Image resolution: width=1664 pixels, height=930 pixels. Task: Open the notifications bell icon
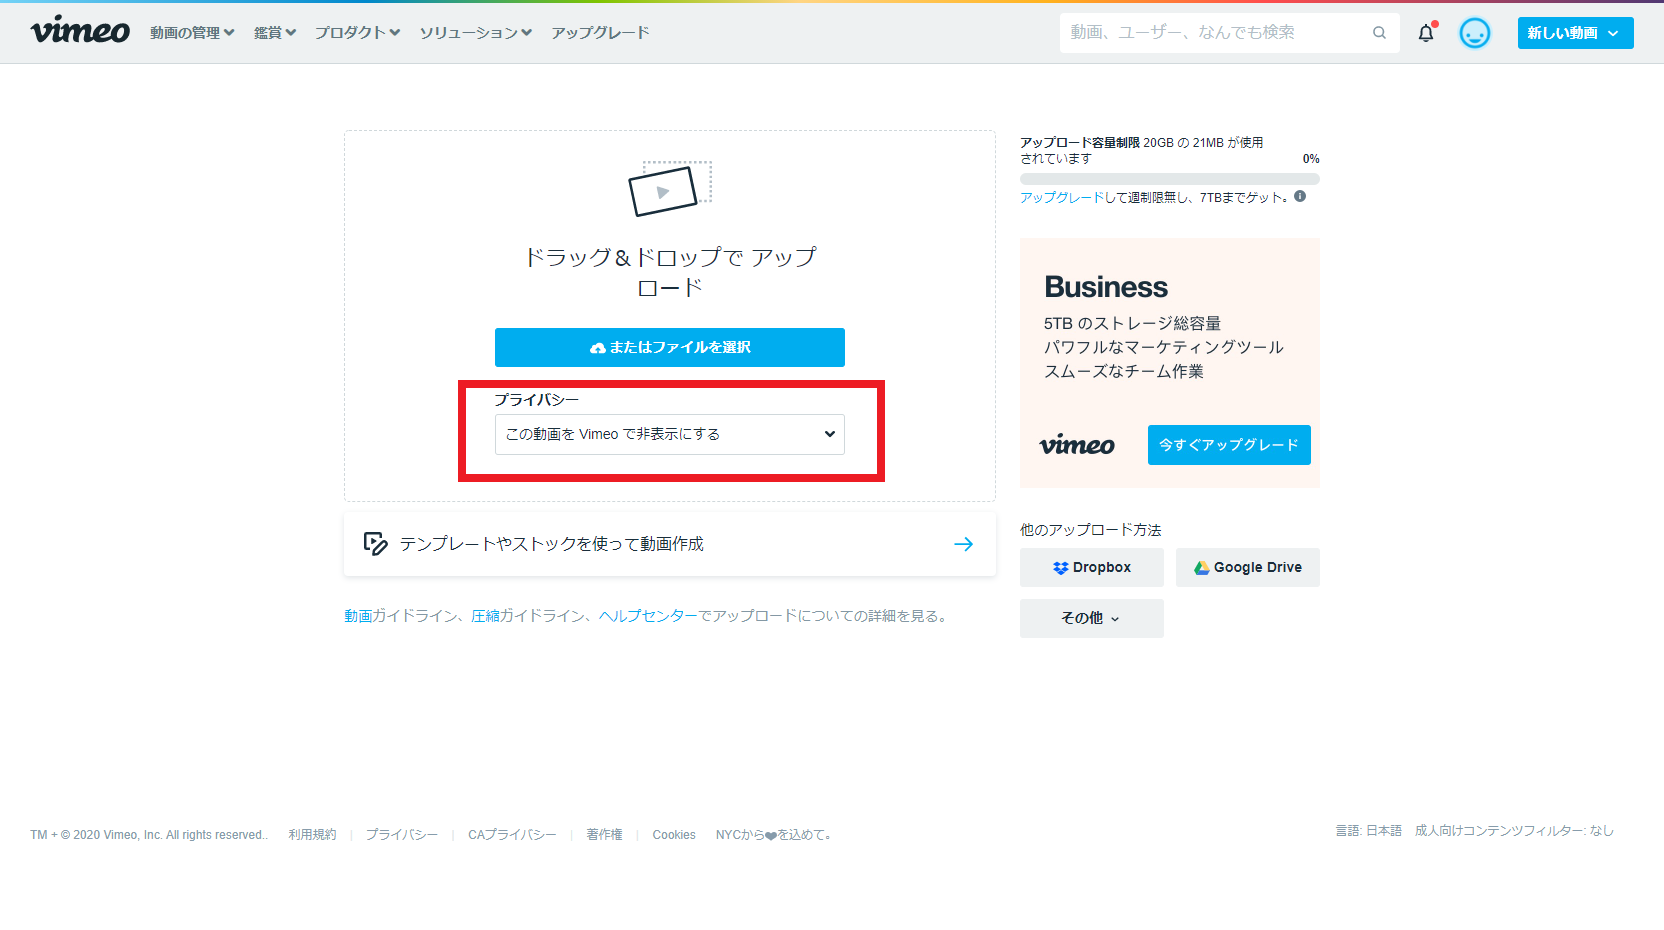1426,32
